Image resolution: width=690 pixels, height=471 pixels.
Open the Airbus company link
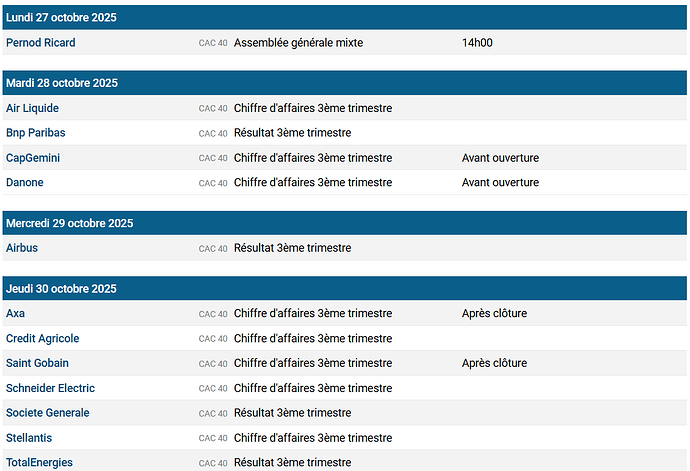pyautogui.click(x=22, y=248)
